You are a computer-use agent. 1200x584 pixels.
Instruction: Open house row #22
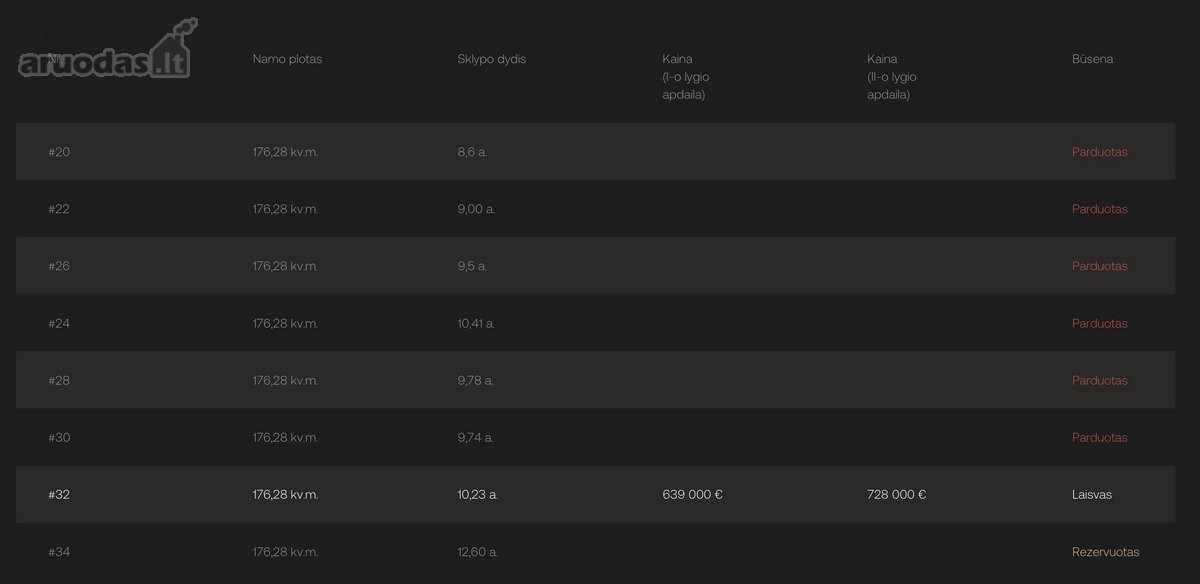pos(595,209)
